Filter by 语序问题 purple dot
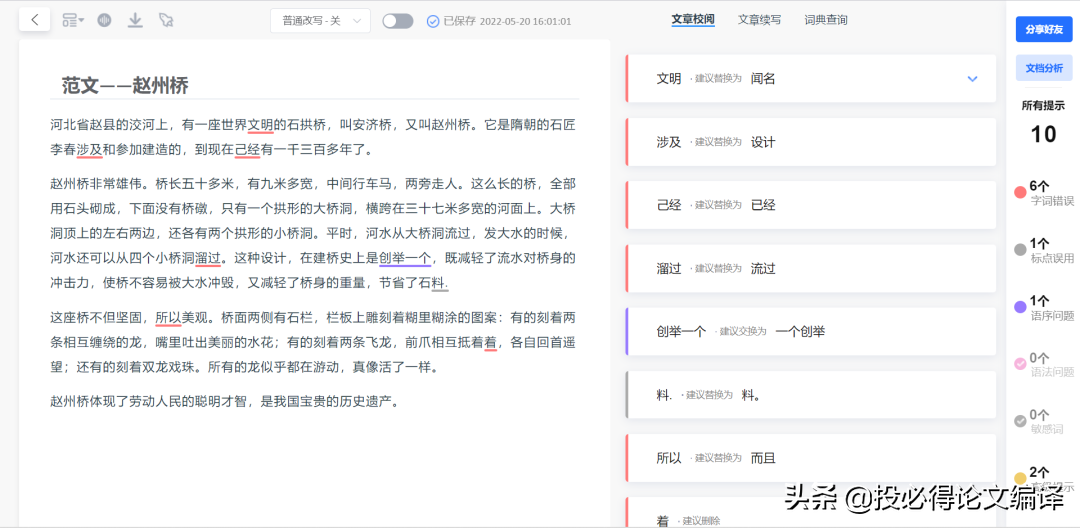This screenshot has width=1080, height=528. coord(1021,307)
